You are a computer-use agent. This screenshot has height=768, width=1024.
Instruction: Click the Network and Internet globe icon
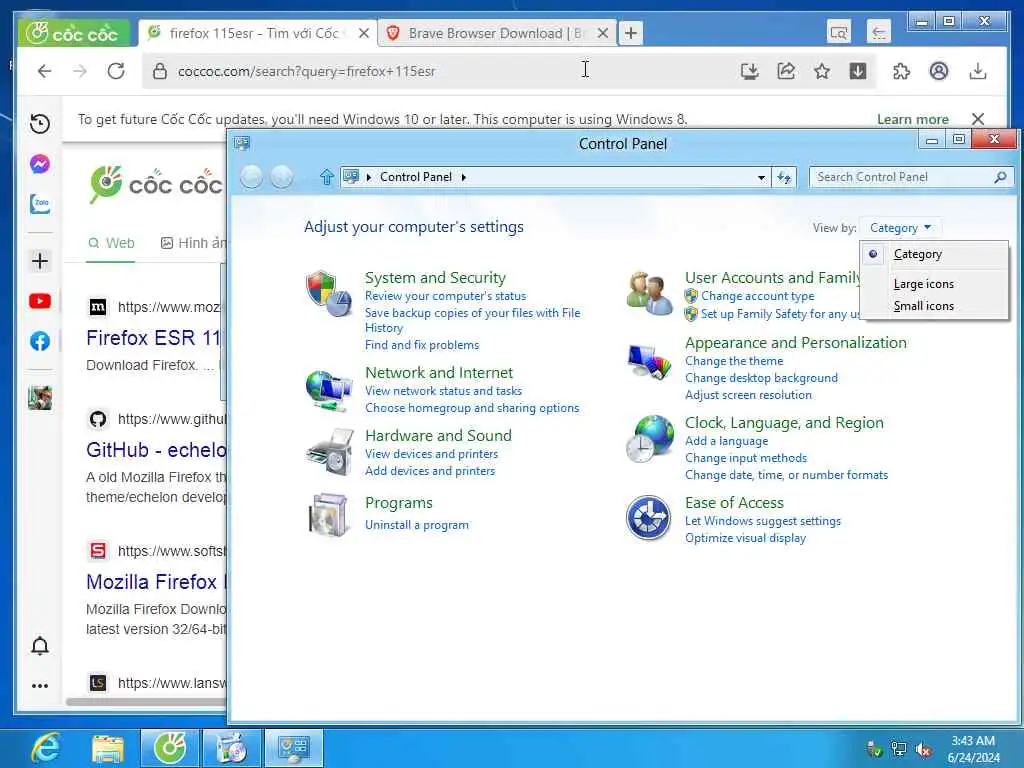click(x=328, y=390)
